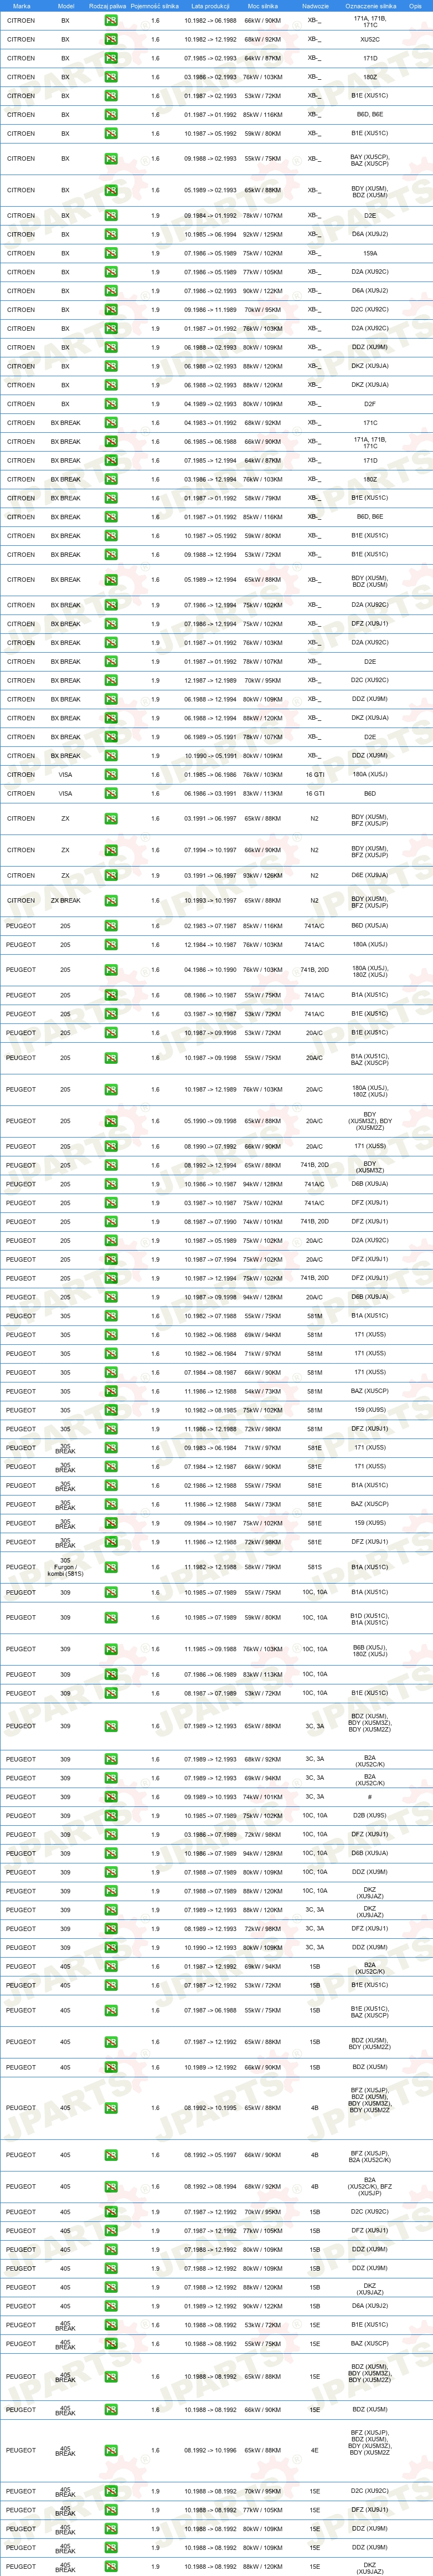Click fuel icon for 405 BREAK with 4E body
This screenshot has height=2576, width=433.
[x=111, y=2451]
